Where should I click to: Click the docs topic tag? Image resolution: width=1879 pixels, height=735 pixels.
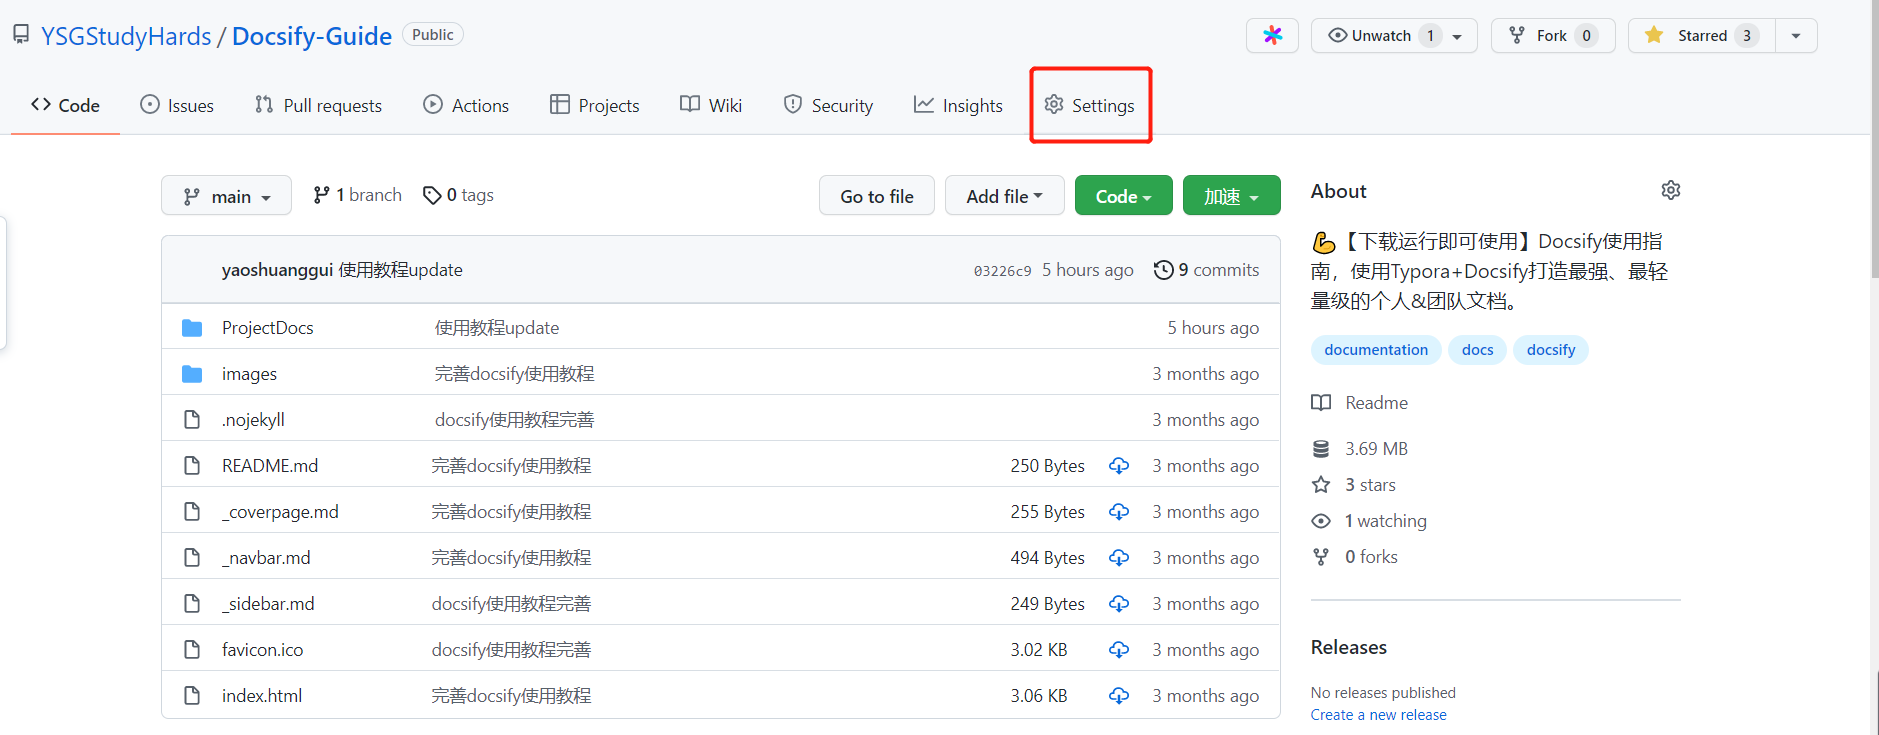tap(1477, 350)
